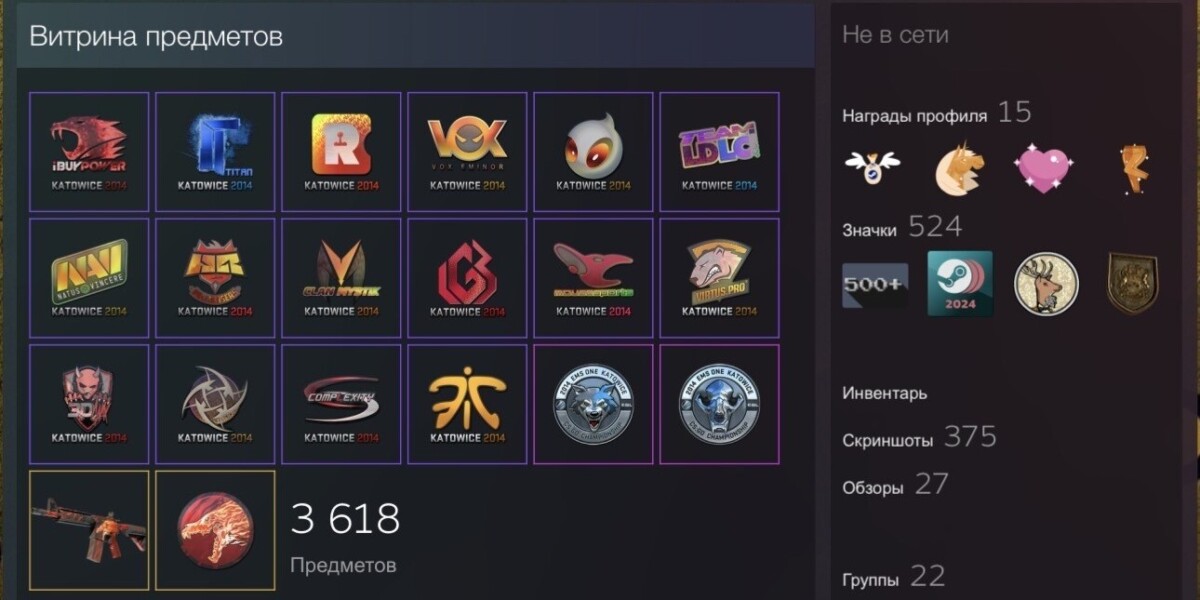Open the Группы 22 link
The width and height of the screenshot is (1200, 600).
(x=893, y=578)
